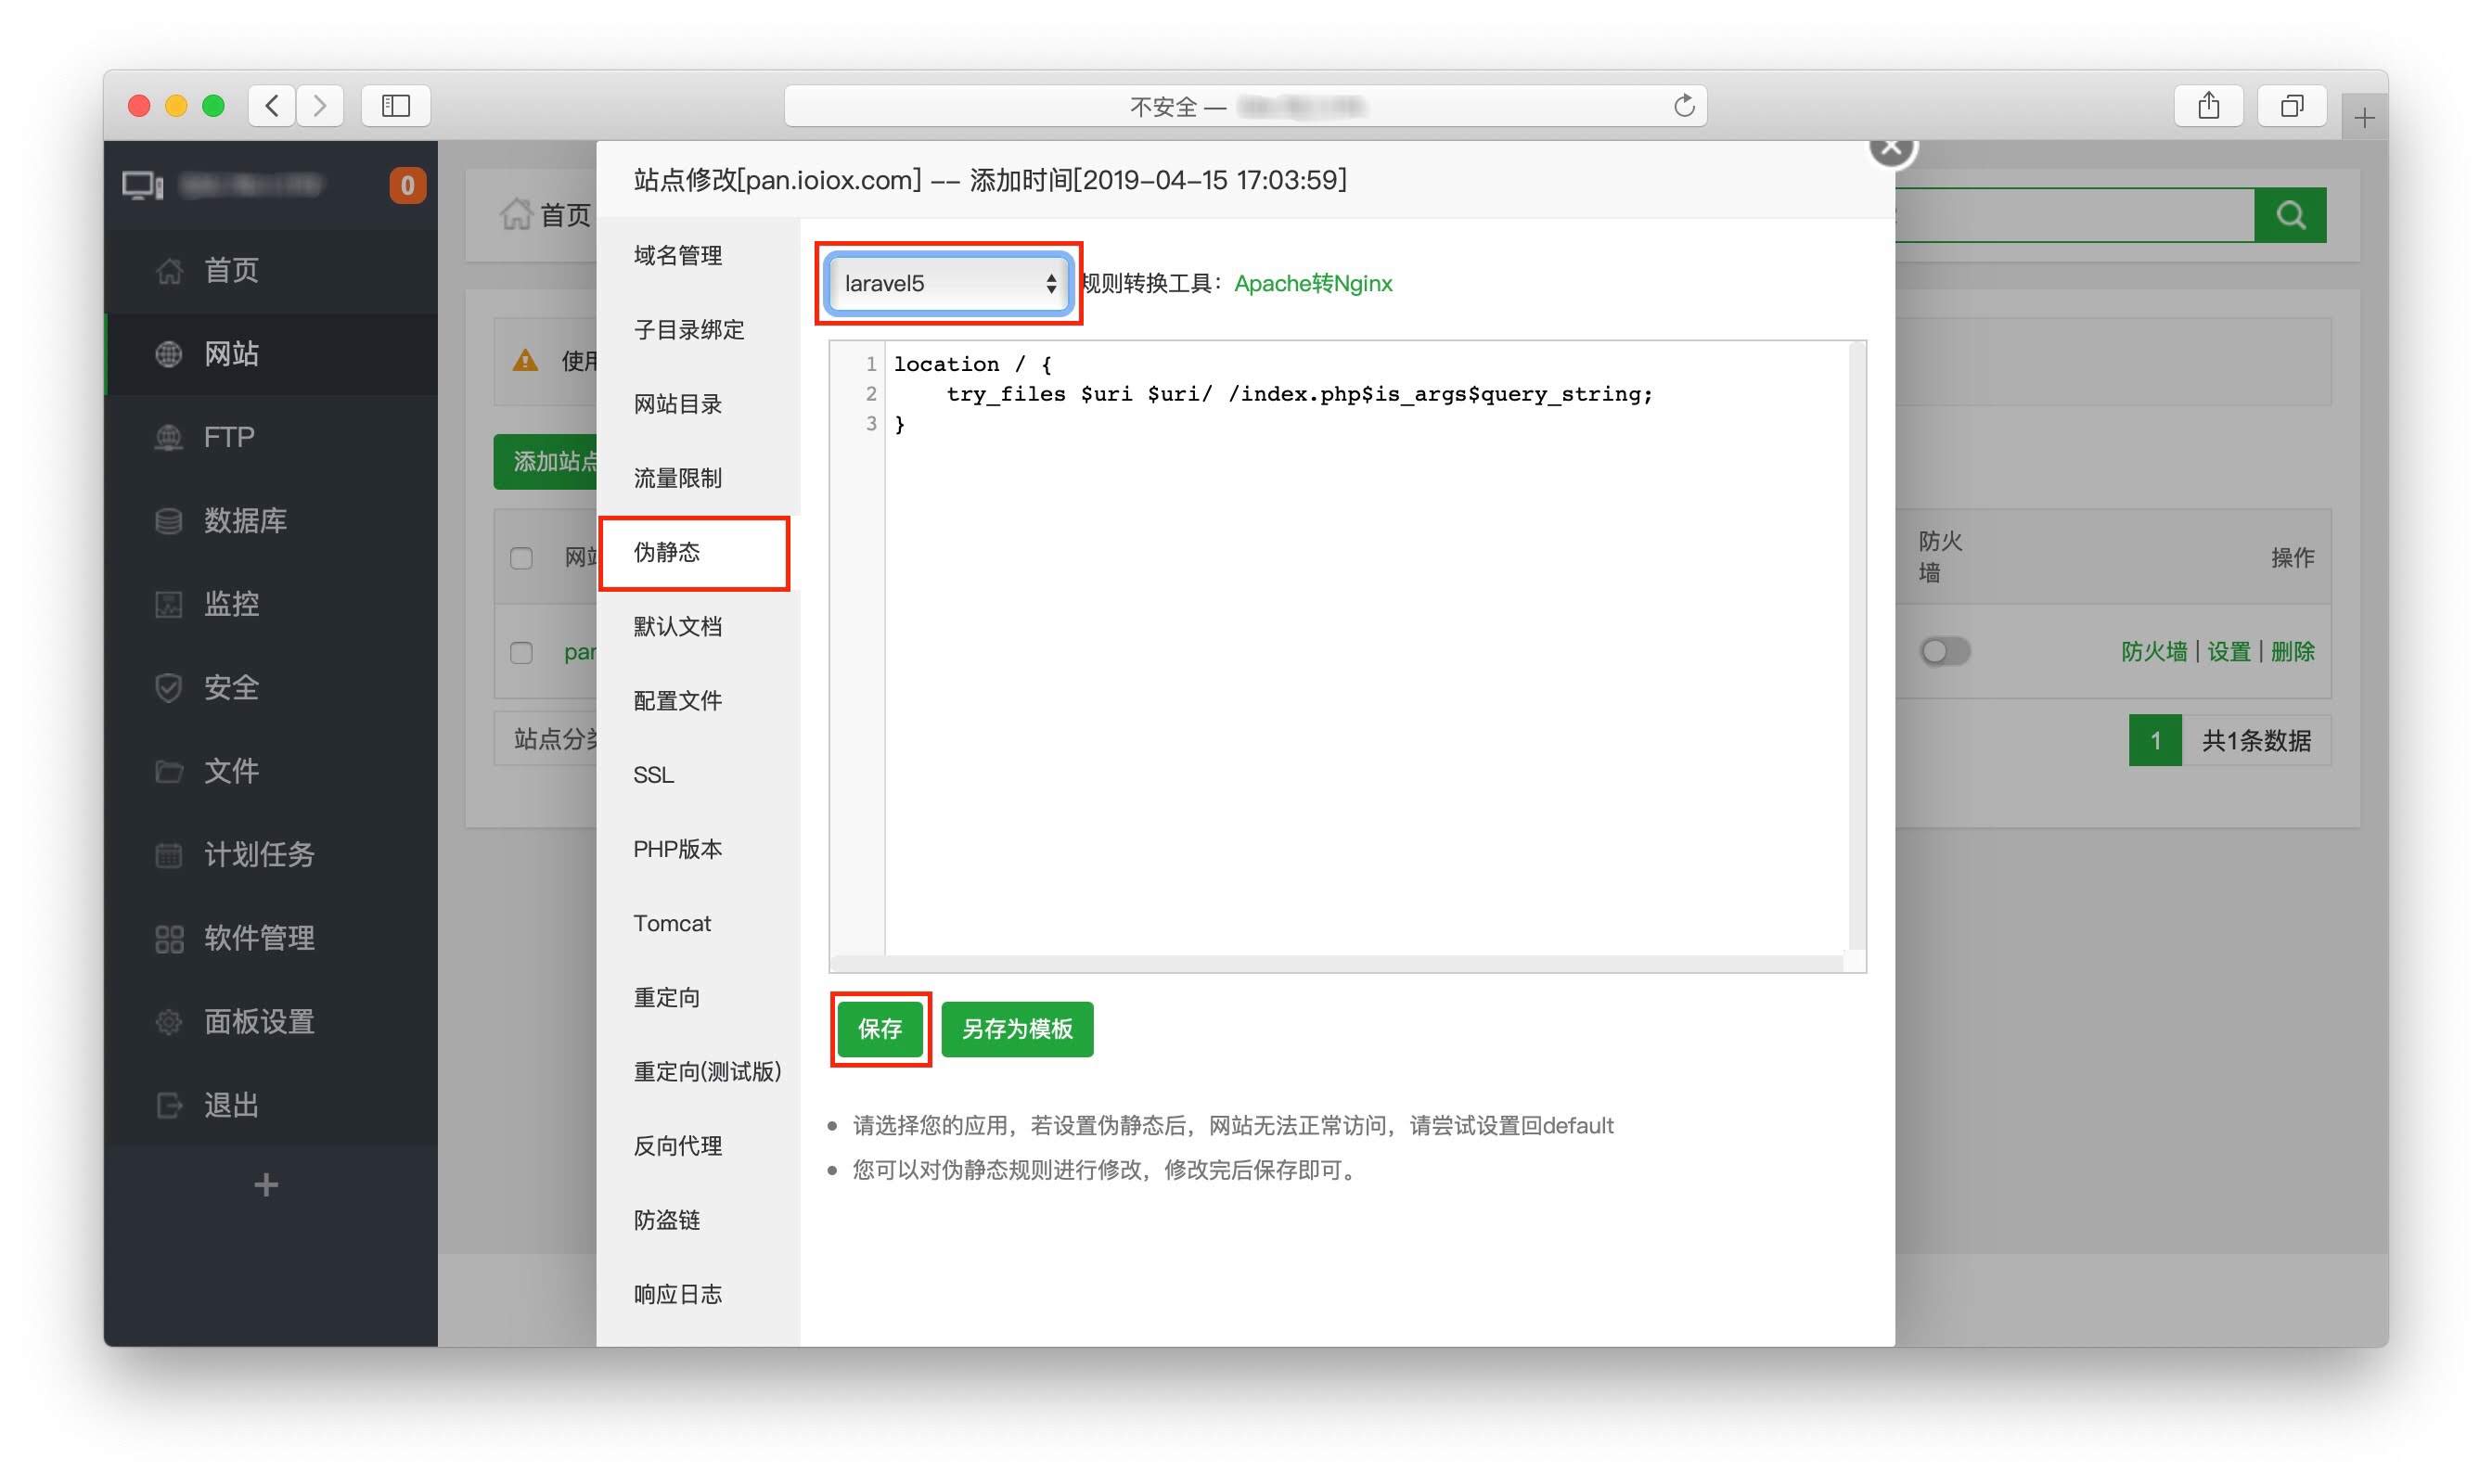Select the 网站目录 tab
The width and height of the screenshot is (2492, 1484).
click(698, 404)
